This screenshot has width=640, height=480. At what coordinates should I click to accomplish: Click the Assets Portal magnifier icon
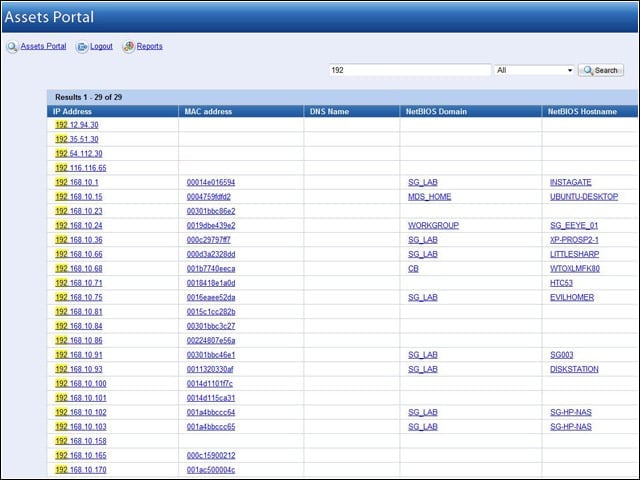tap(12, 47)
